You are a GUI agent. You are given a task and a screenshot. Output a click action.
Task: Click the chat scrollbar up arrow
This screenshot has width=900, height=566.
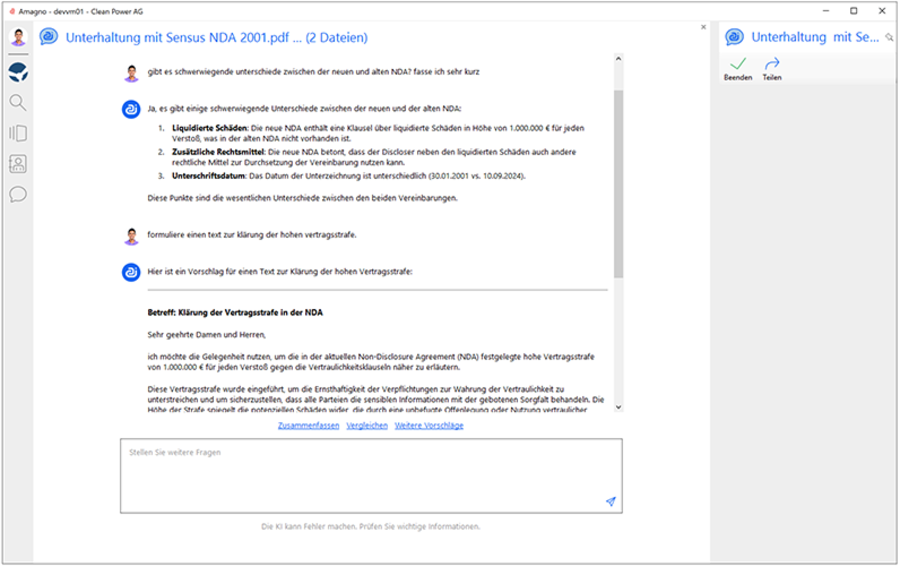(618, 59)
